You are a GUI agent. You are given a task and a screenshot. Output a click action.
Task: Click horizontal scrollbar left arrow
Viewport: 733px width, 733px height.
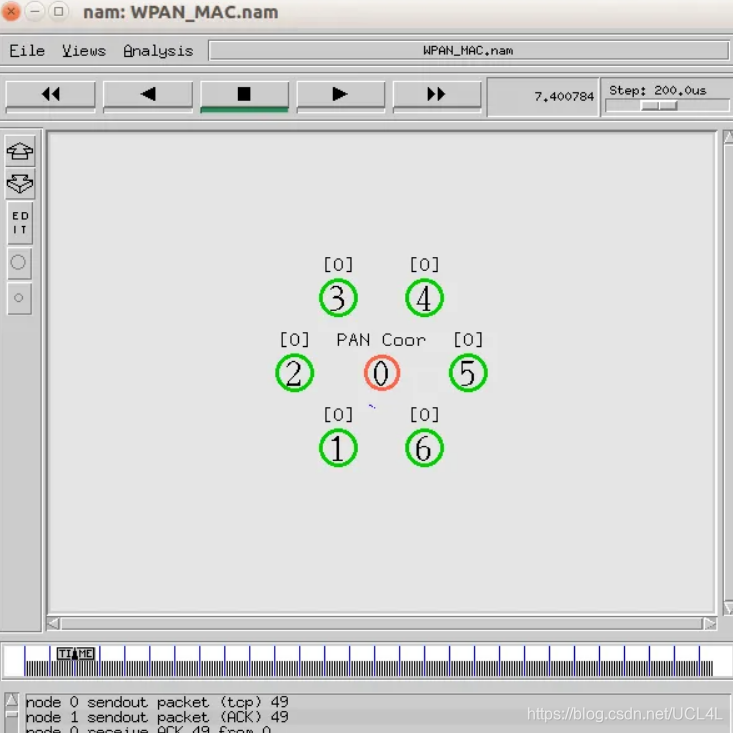point(53,624)
